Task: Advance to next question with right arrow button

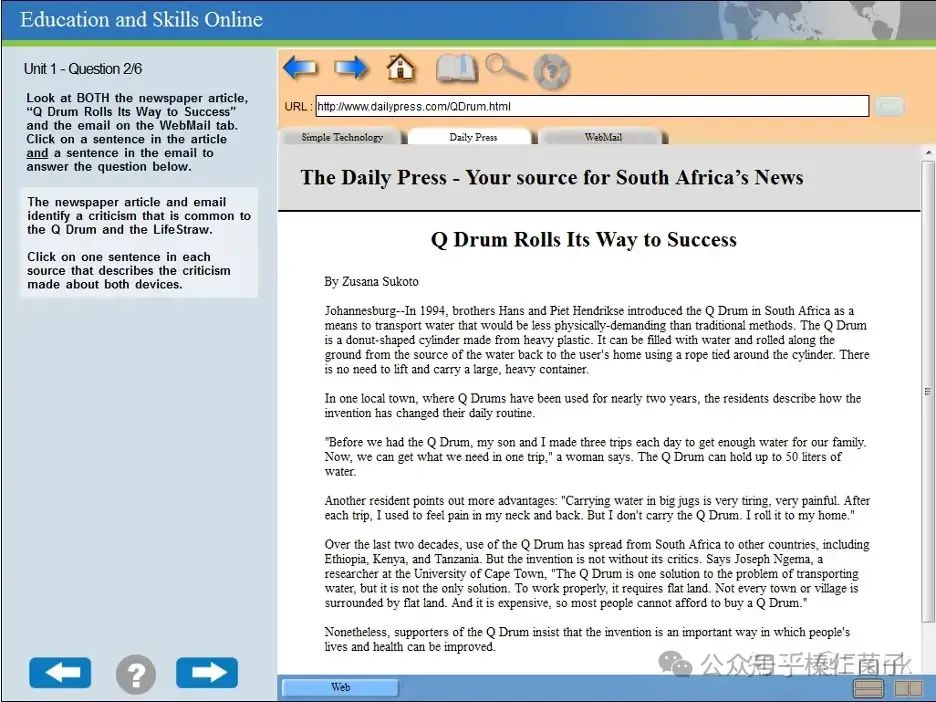Action: click(207, 673)
